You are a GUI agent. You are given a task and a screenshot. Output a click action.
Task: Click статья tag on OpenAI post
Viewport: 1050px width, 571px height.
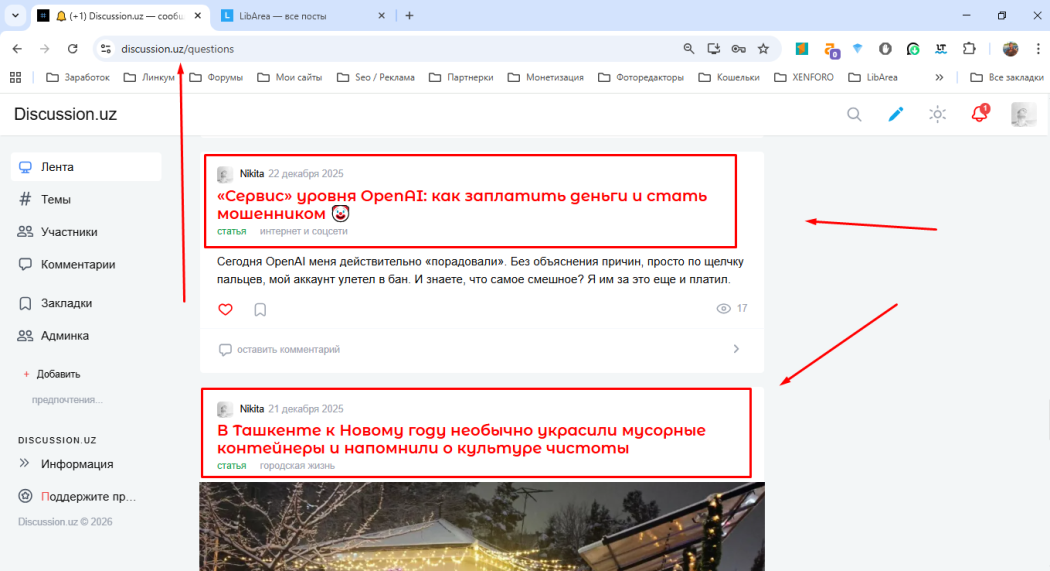coord(232,231)
